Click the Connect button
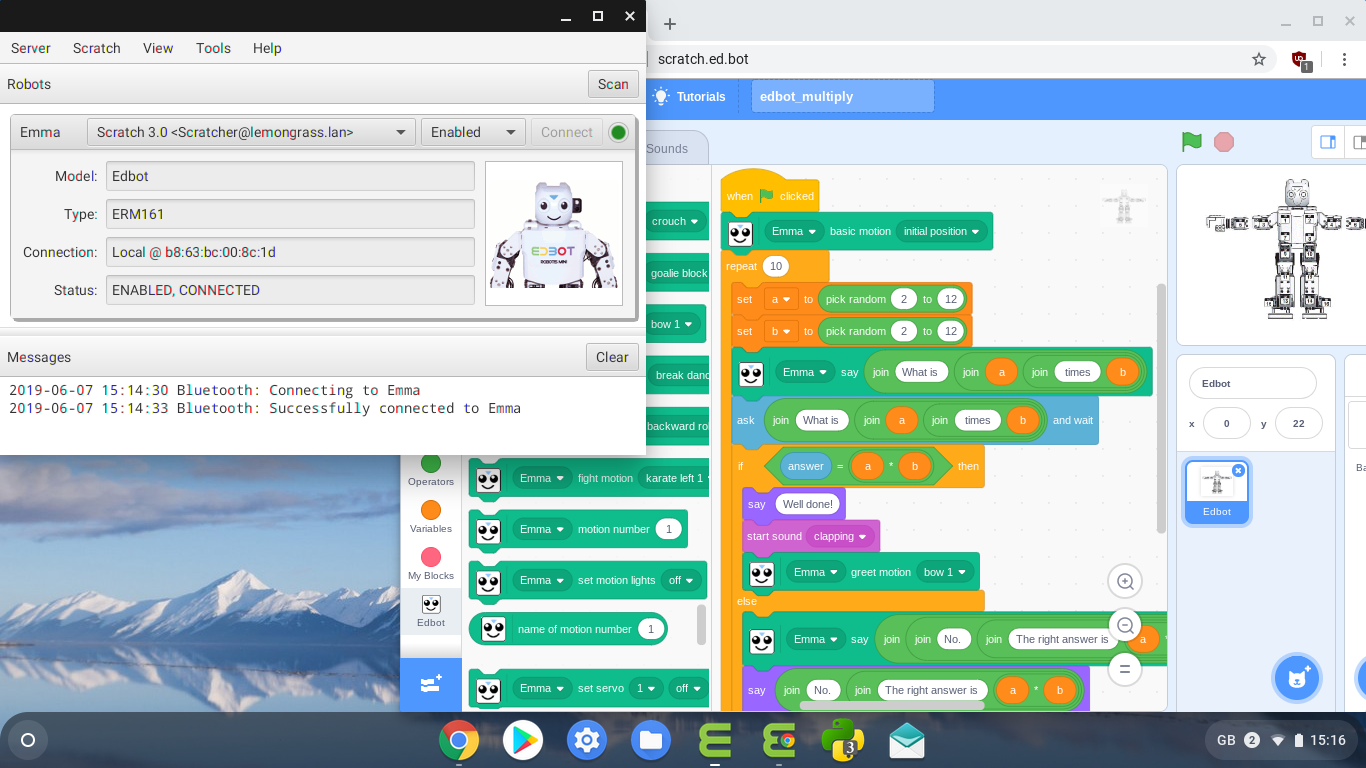This screenshot has width=1366, height=768. (567, 132)
